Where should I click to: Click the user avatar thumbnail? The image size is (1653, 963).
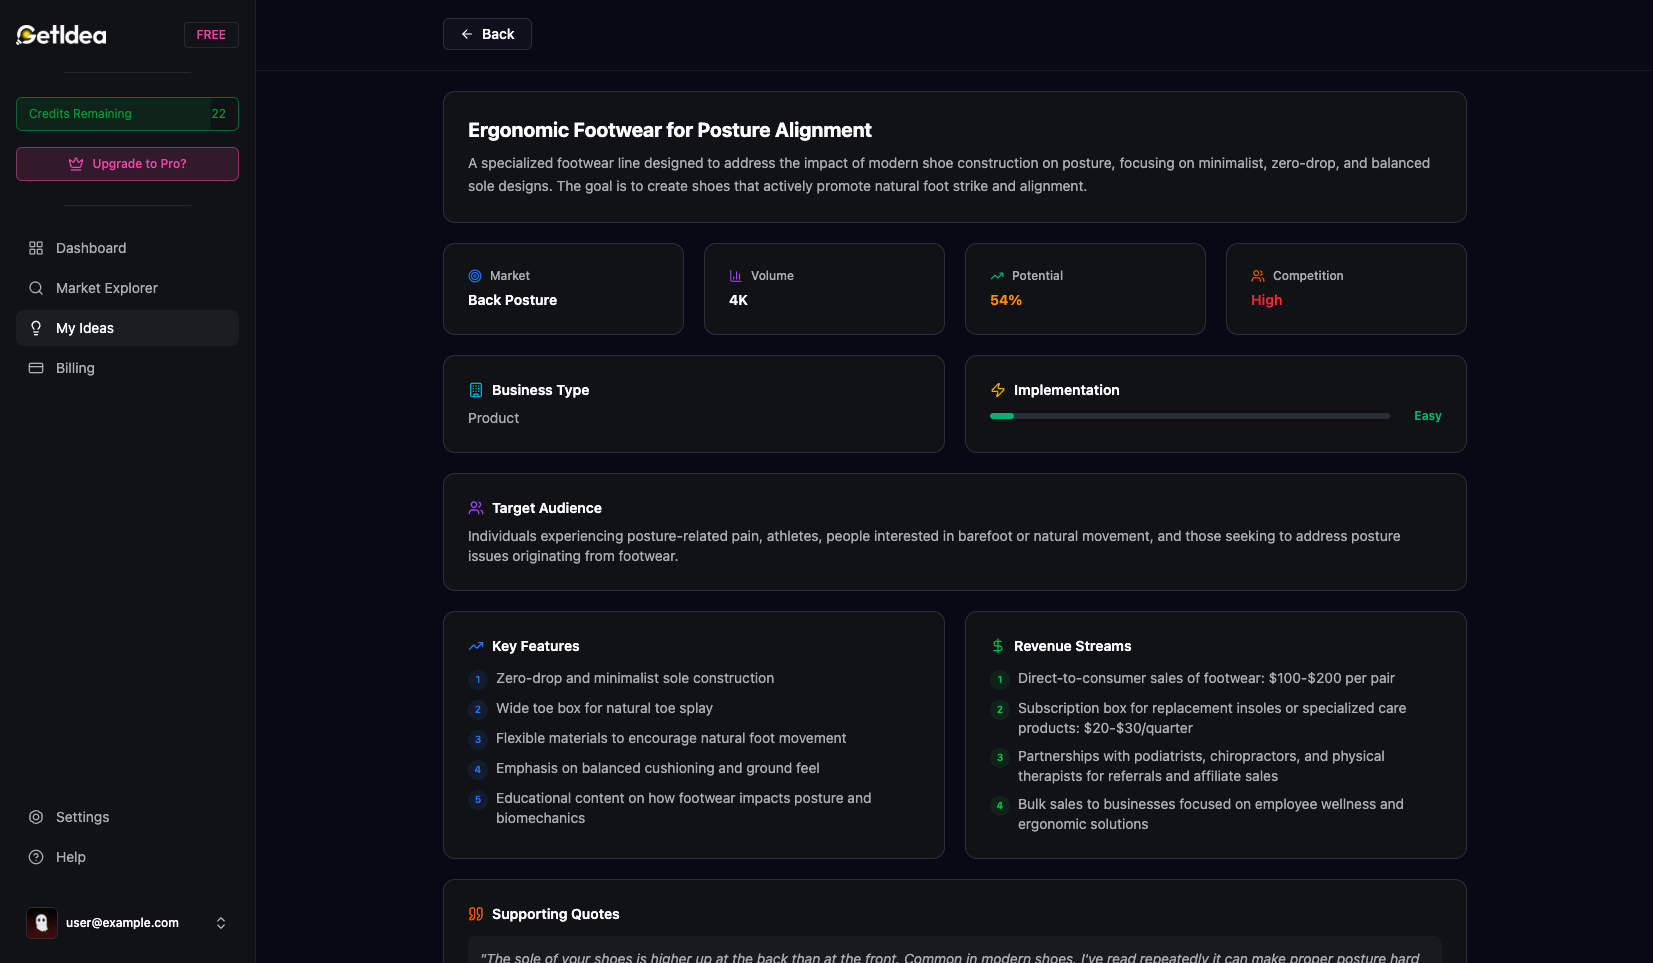[42, 923]
